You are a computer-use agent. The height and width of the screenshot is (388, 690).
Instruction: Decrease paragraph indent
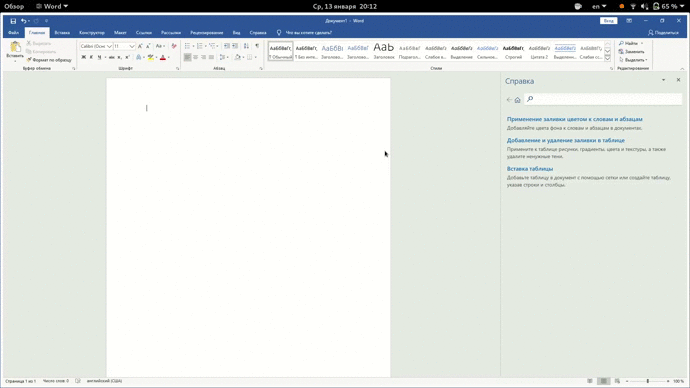point(227,46)
